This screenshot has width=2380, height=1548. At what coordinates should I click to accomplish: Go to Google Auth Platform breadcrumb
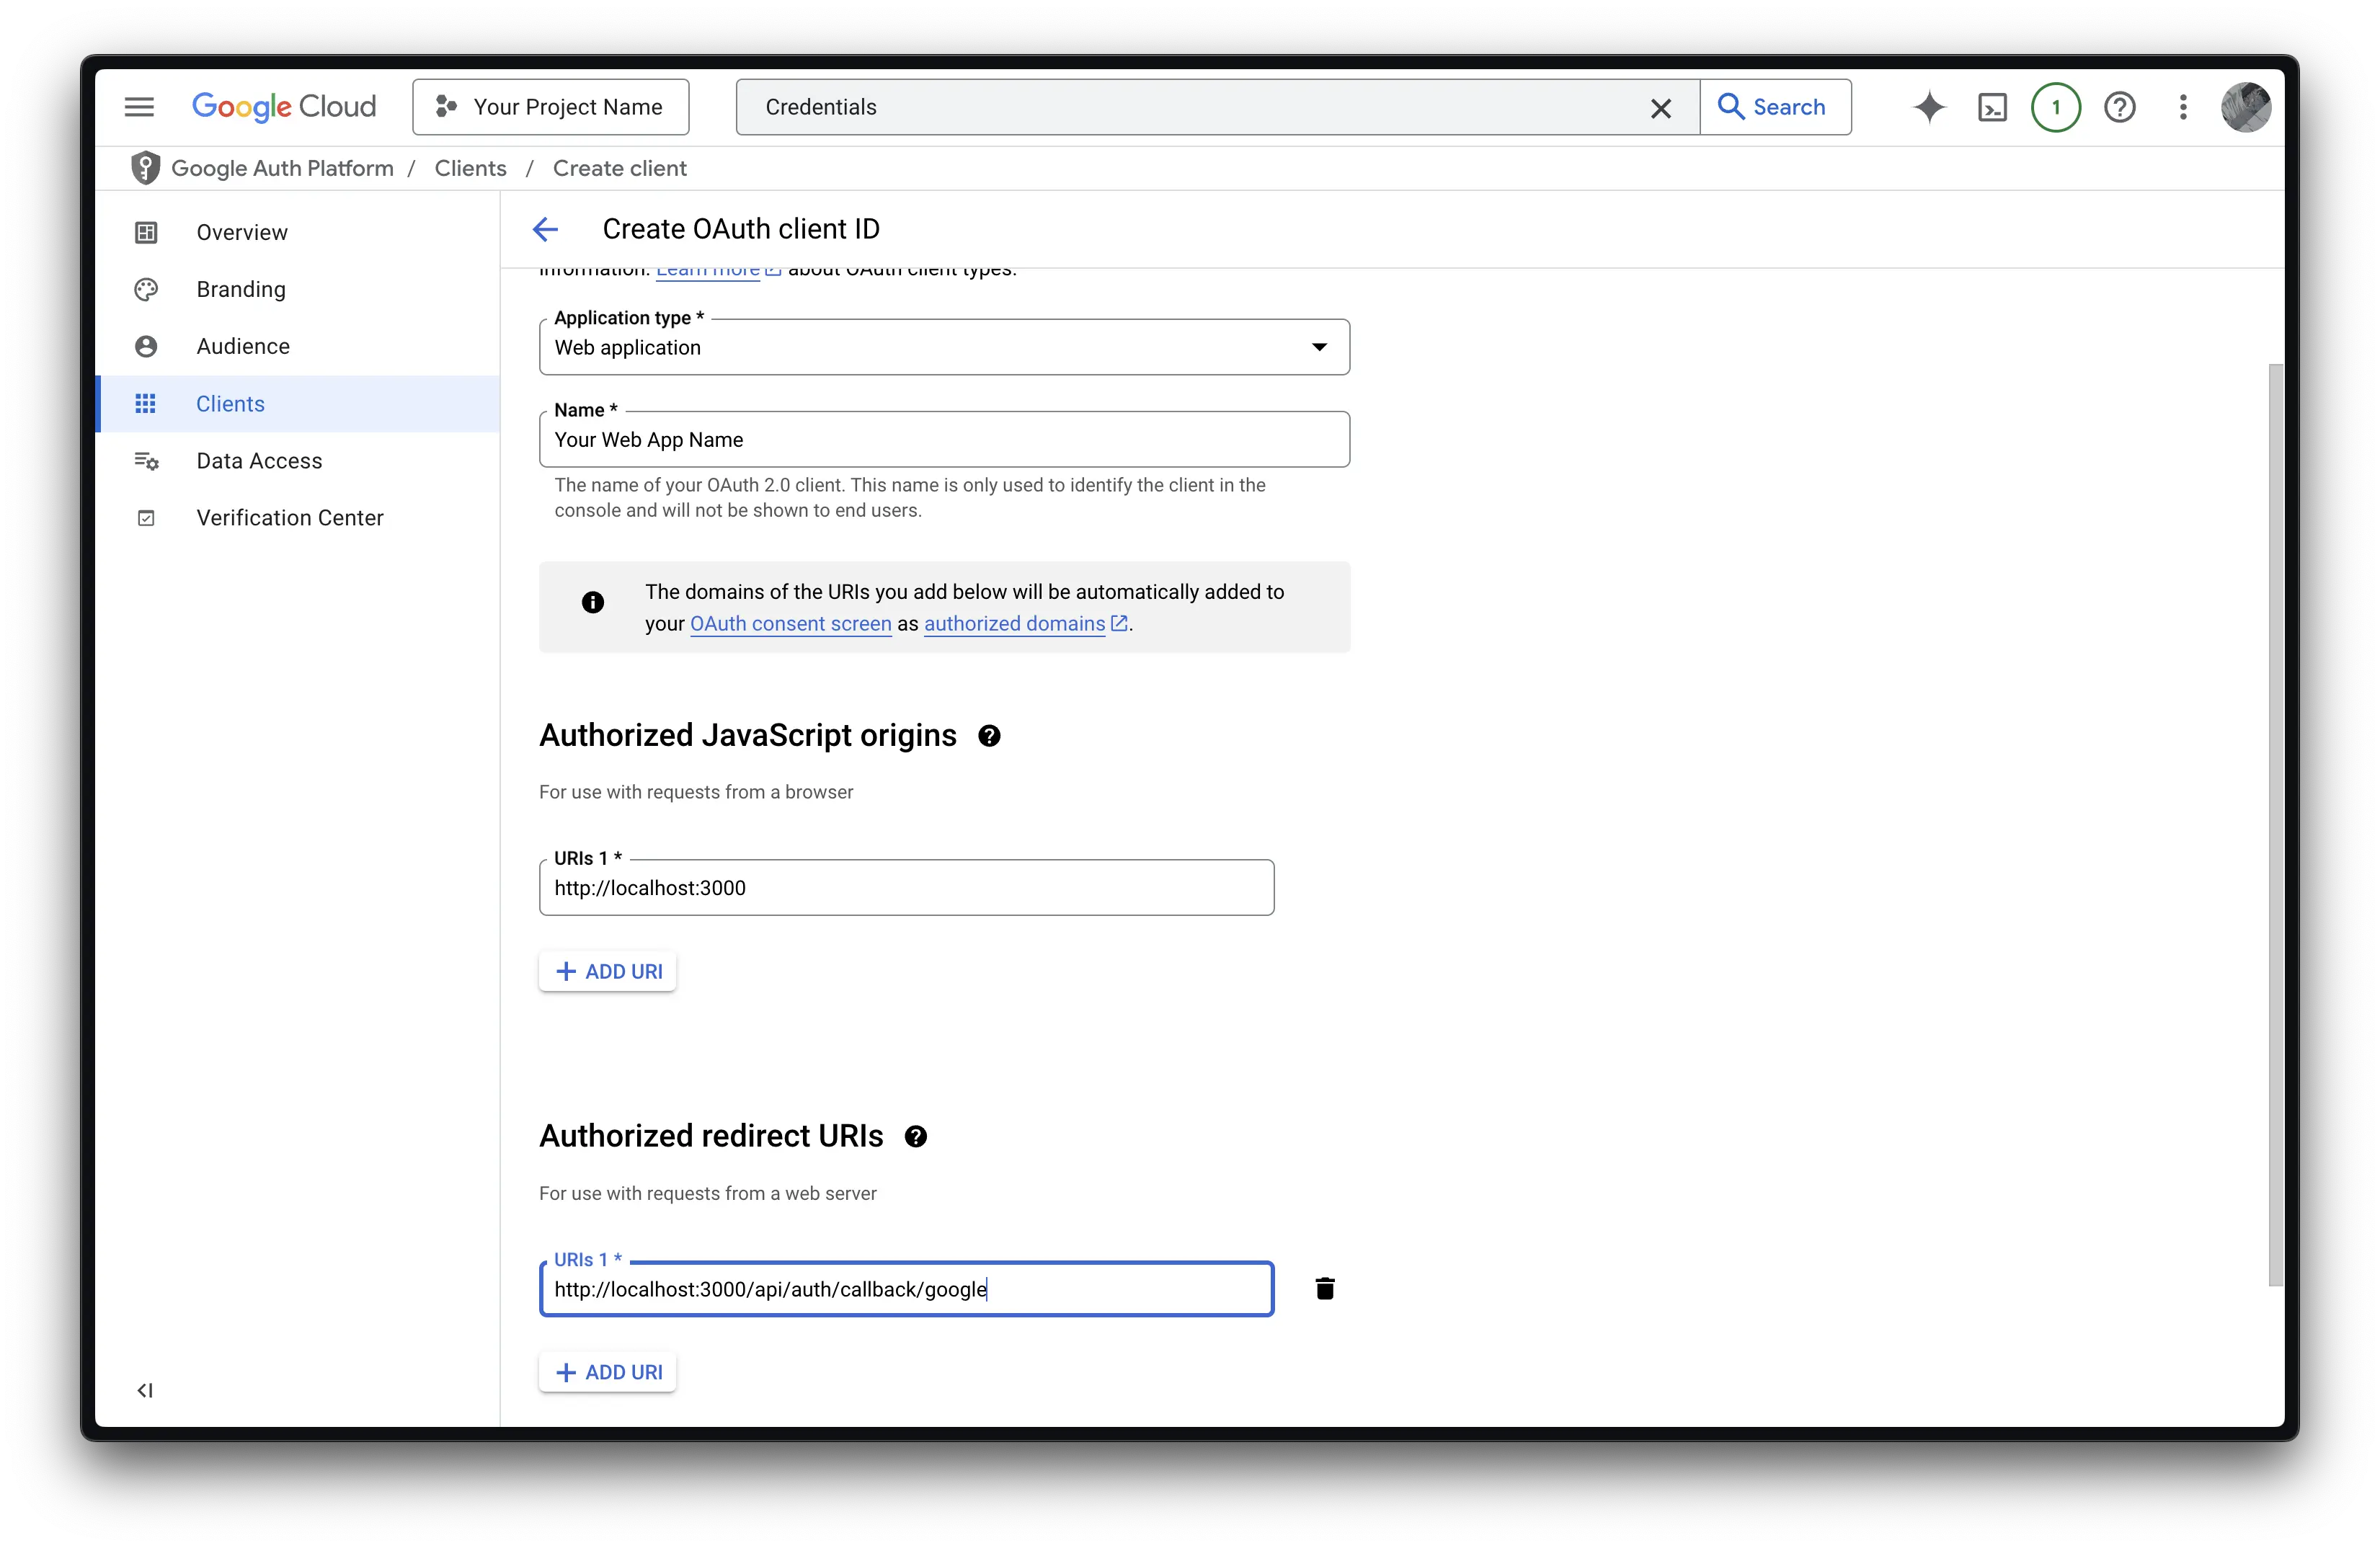pos(282,168)
